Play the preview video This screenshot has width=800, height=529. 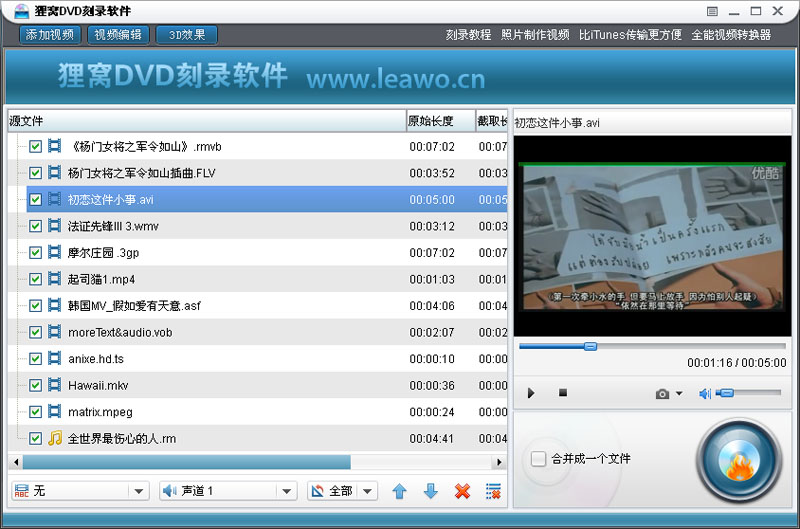point(531,393)
